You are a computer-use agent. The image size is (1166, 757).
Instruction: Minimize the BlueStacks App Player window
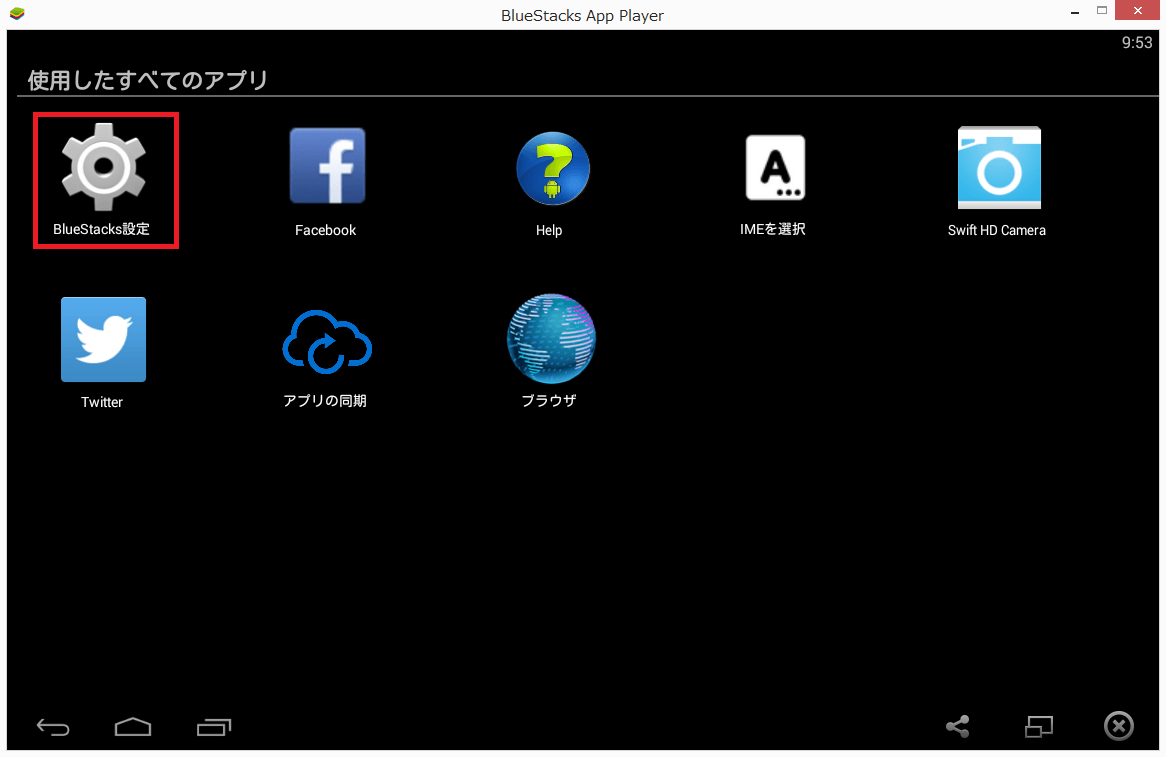pos(1075,11)
